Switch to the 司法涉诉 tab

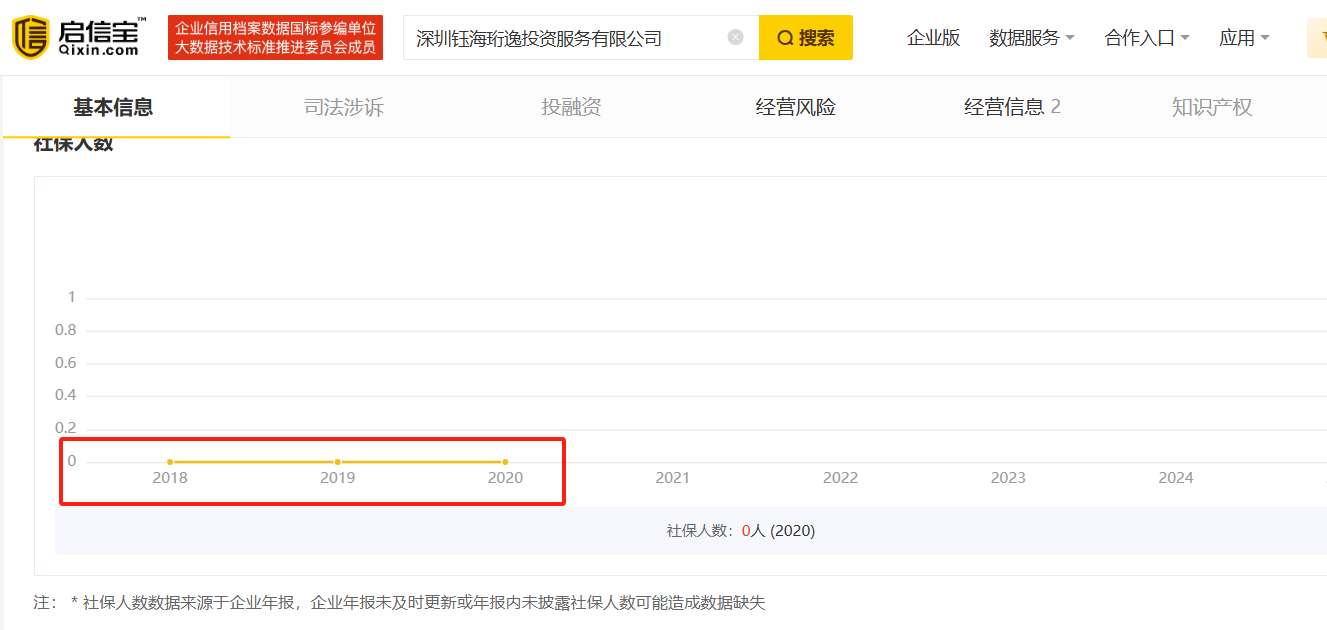pos(344,107)
